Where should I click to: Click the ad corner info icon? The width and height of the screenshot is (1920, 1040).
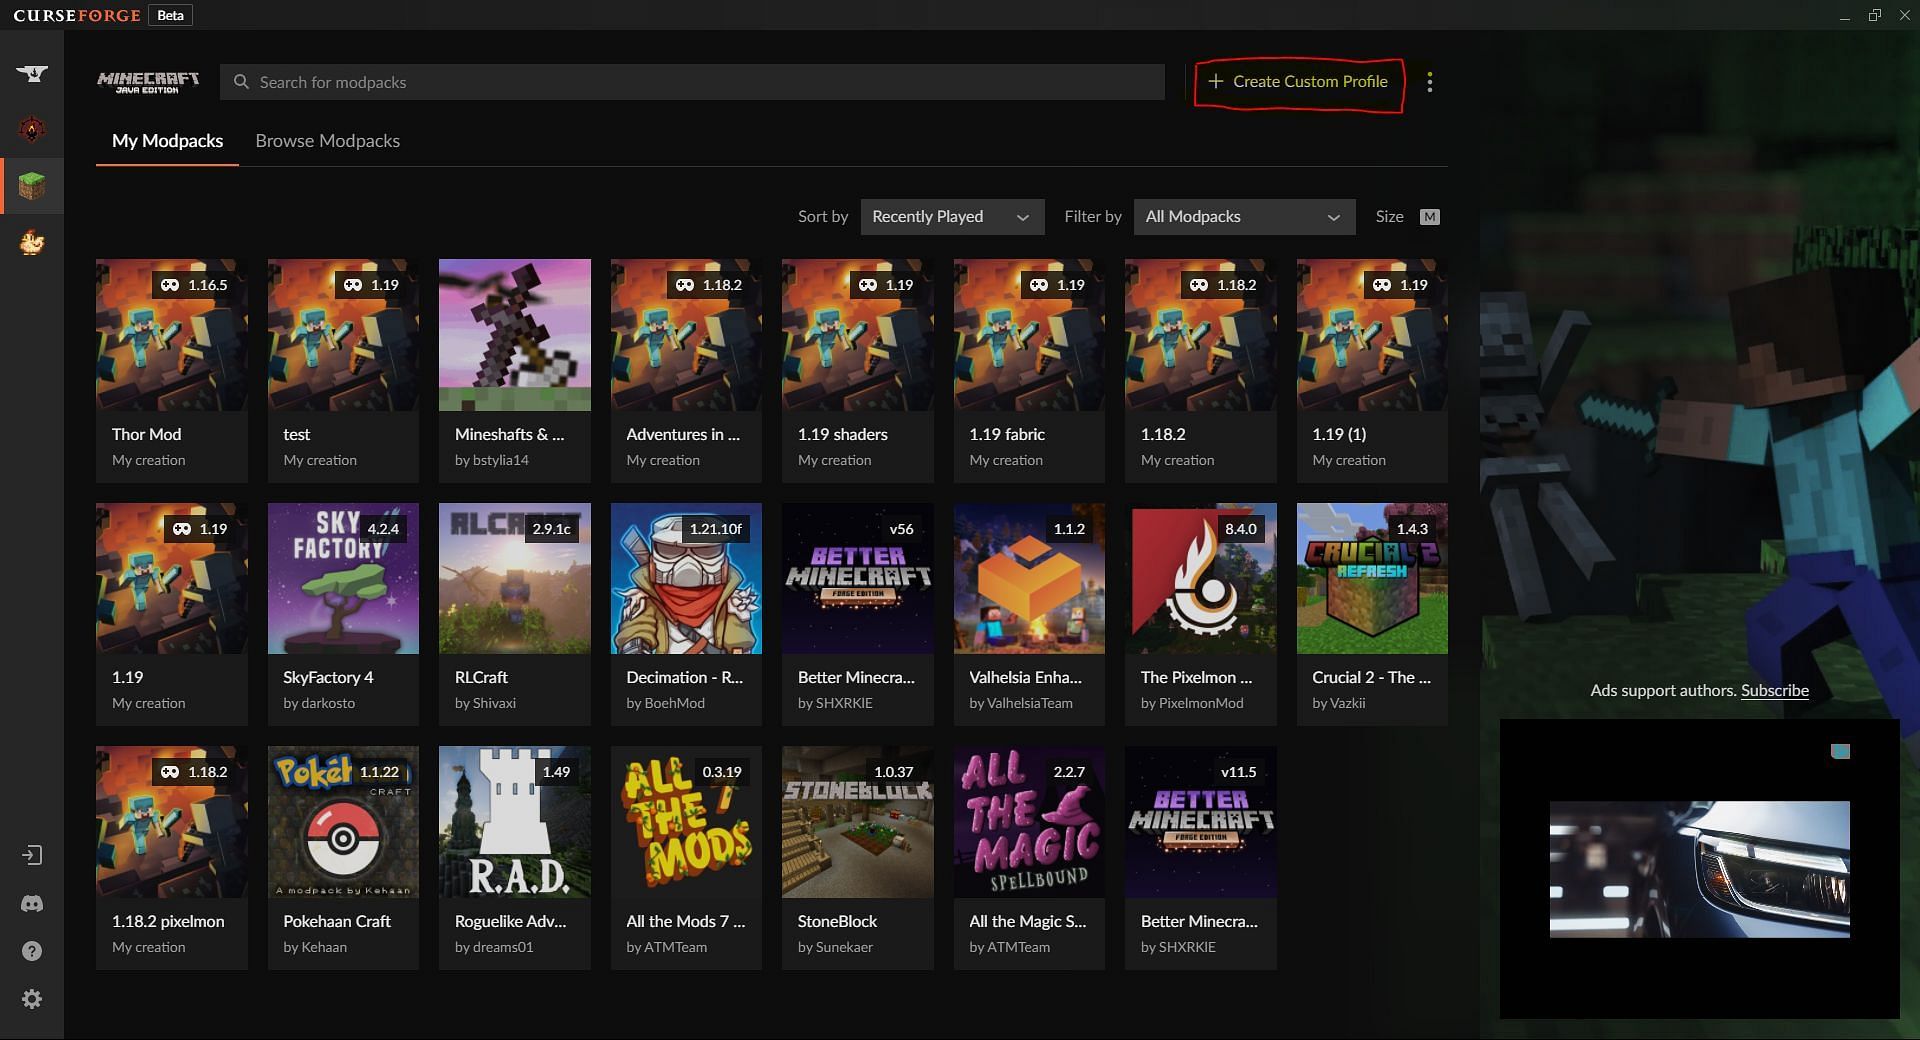click(x=1840, y=751)
